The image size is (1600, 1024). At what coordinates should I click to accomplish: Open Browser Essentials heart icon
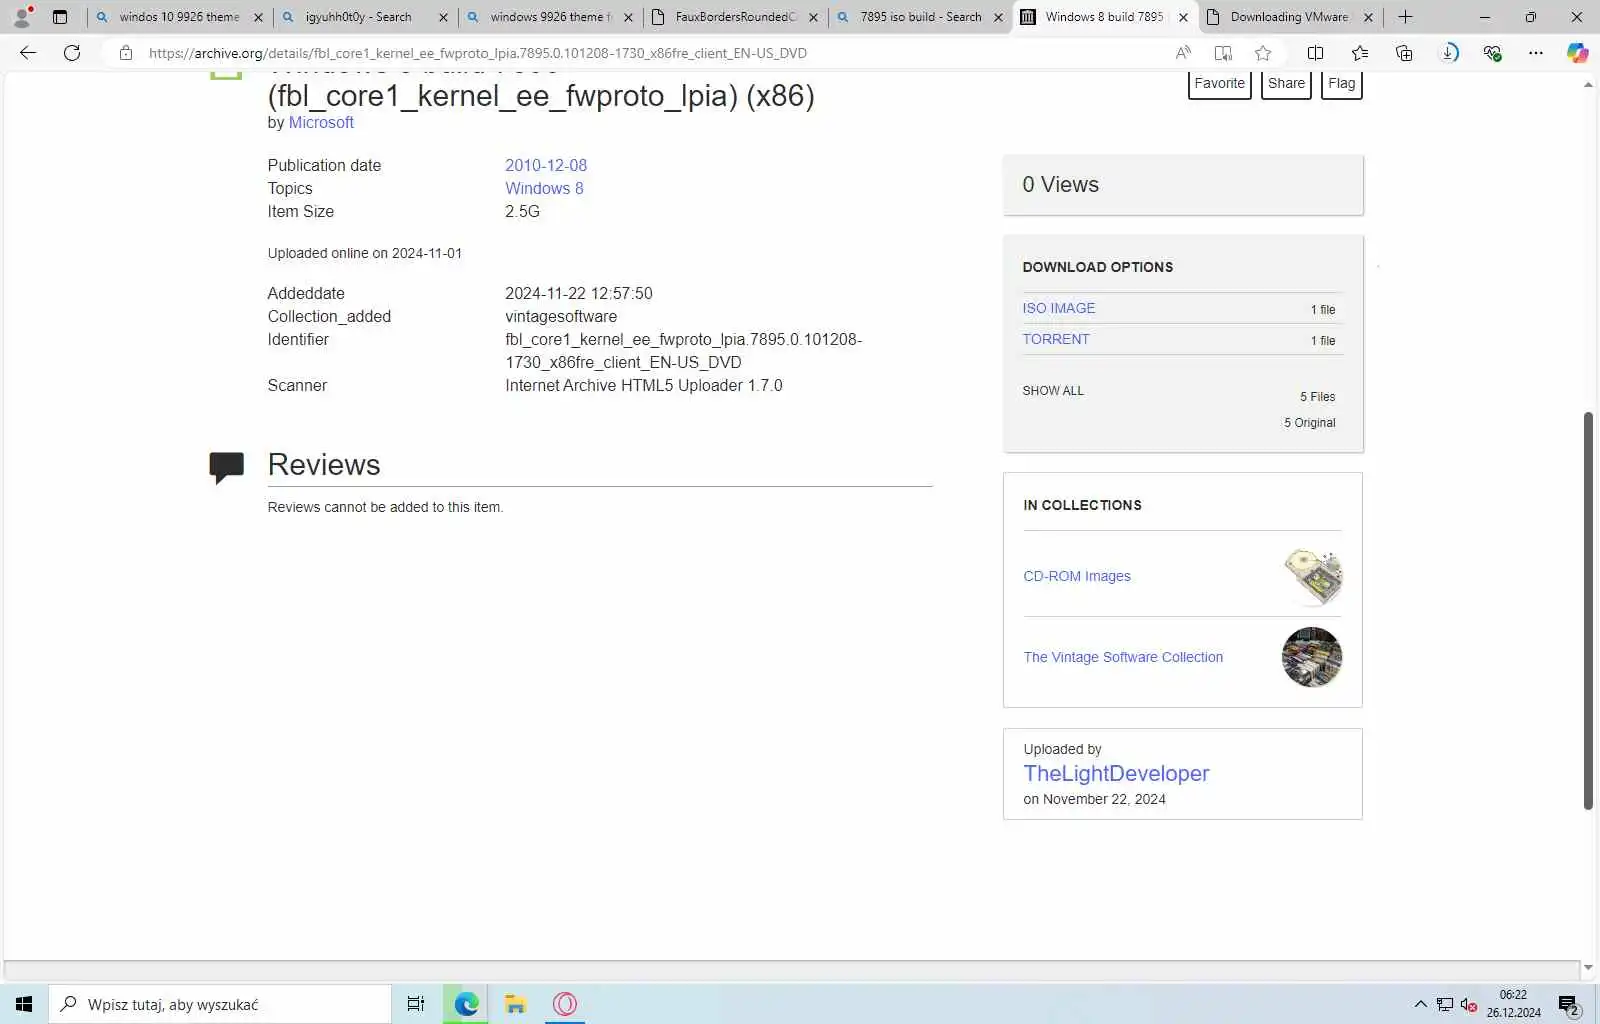(x=1493, y=53)
